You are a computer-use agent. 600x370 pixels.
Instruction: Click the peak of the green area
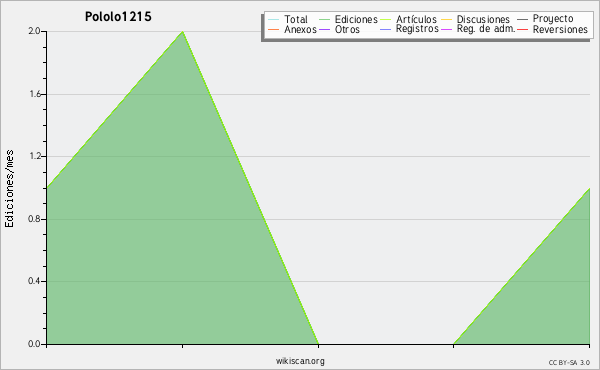(x=183, y=32)
